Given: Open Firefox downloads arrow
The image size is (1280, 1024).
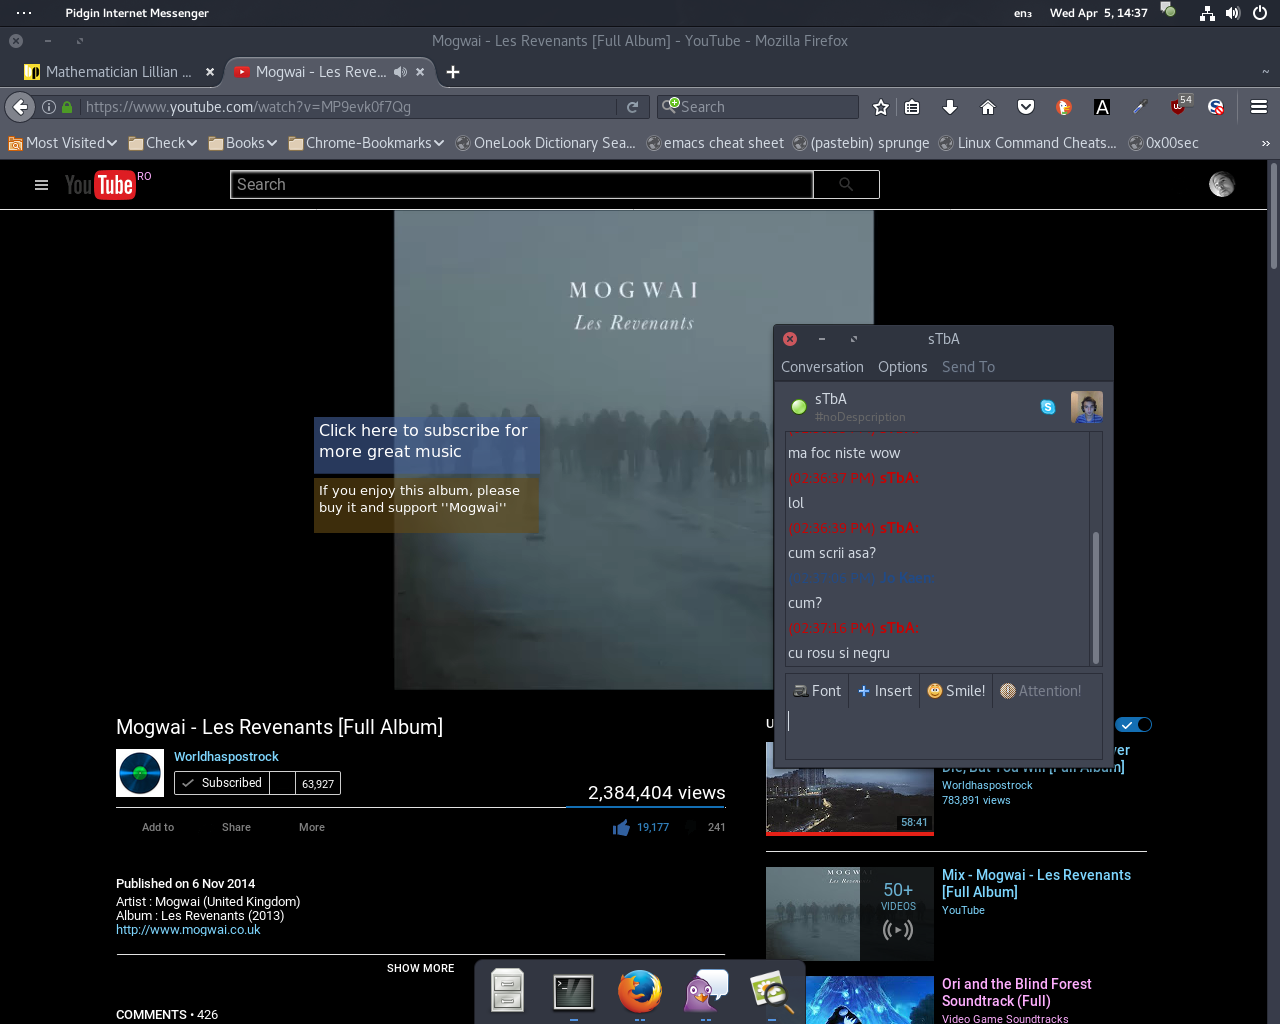Looking at the screenshot, I should point(950,107).
